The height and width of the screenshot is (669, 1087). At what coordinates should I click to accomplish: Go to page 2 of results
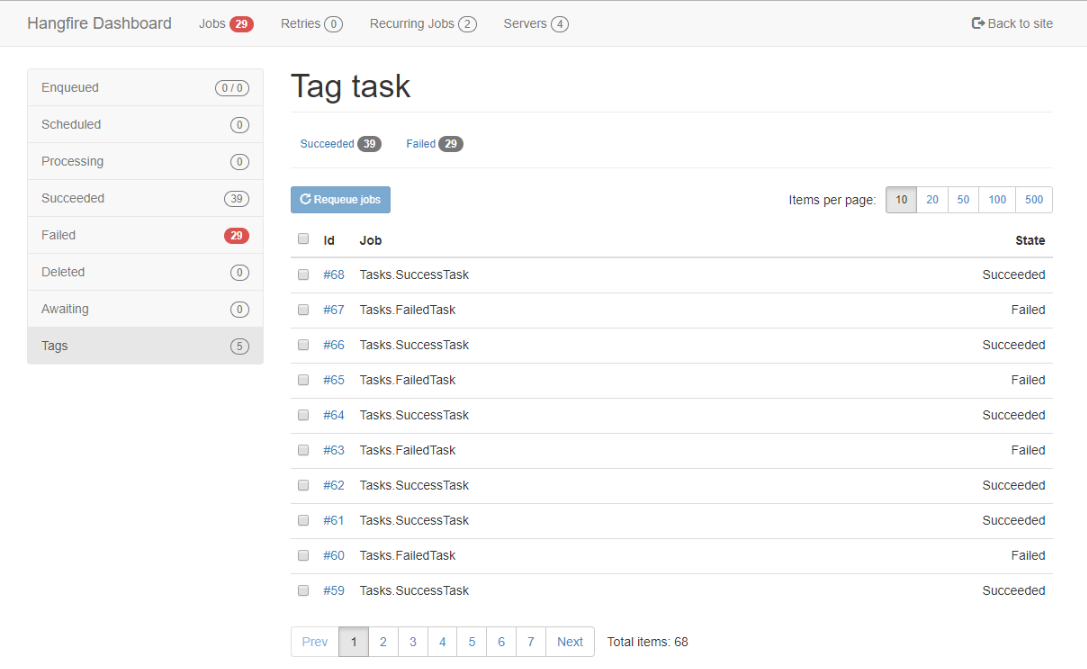383,642
